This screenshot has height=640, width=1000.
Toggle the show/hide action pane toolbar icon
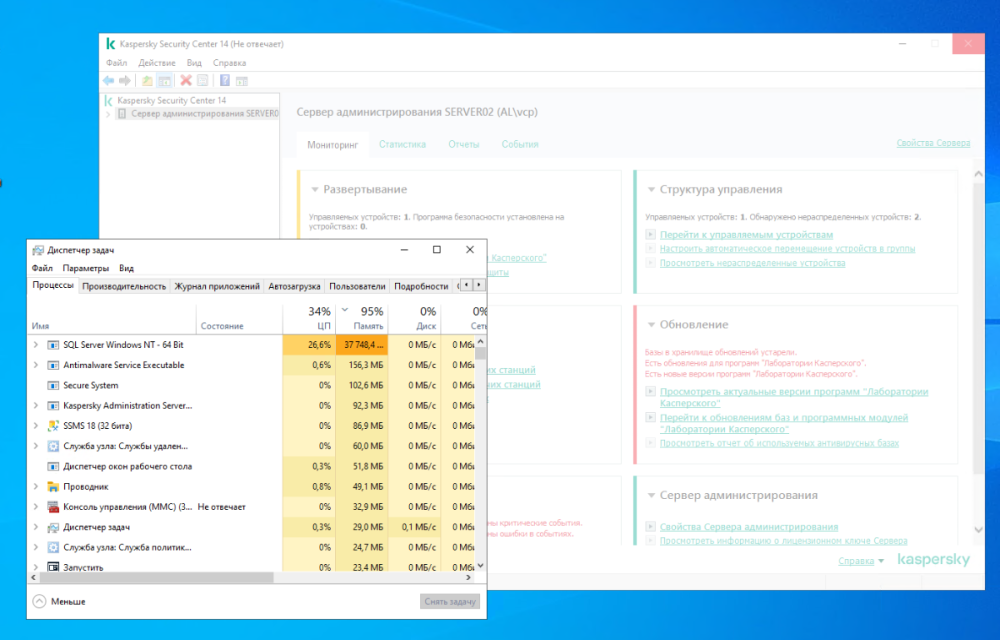click(242, 81)
